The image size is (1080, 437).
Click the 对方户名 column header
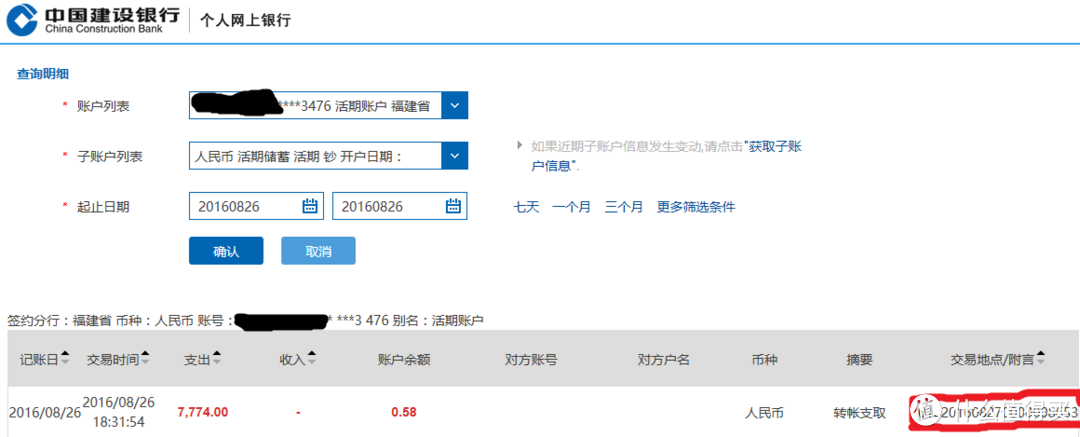click(663, 359)
